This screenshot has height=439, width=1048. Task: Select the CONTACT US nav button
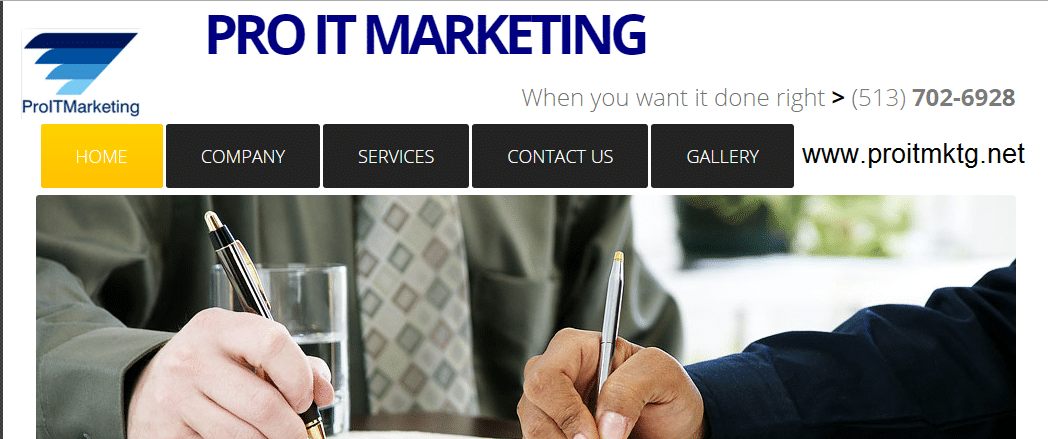[559, 156]
